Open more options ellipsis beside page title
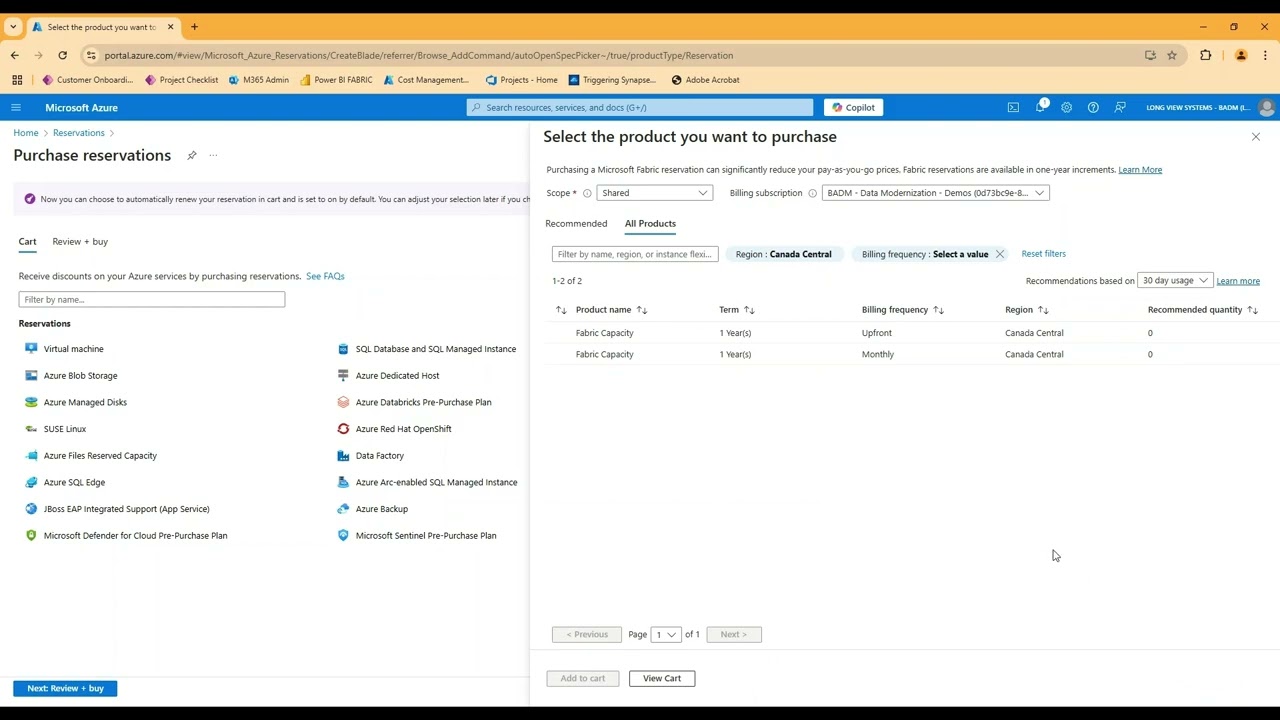This screenshot has width=1280, height=720. [x=213, y=155]
